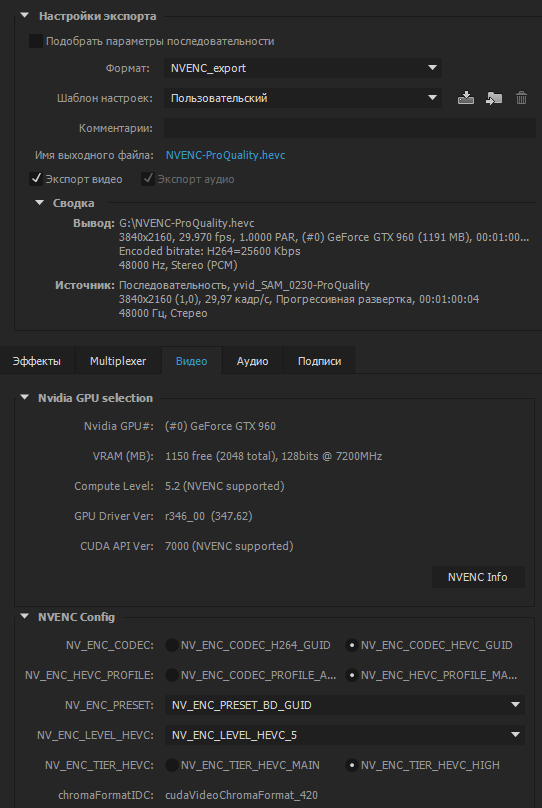Open Шаблон настроек dropdown
The height and width of the screenshot is (808, 542).
click(303, 98)
